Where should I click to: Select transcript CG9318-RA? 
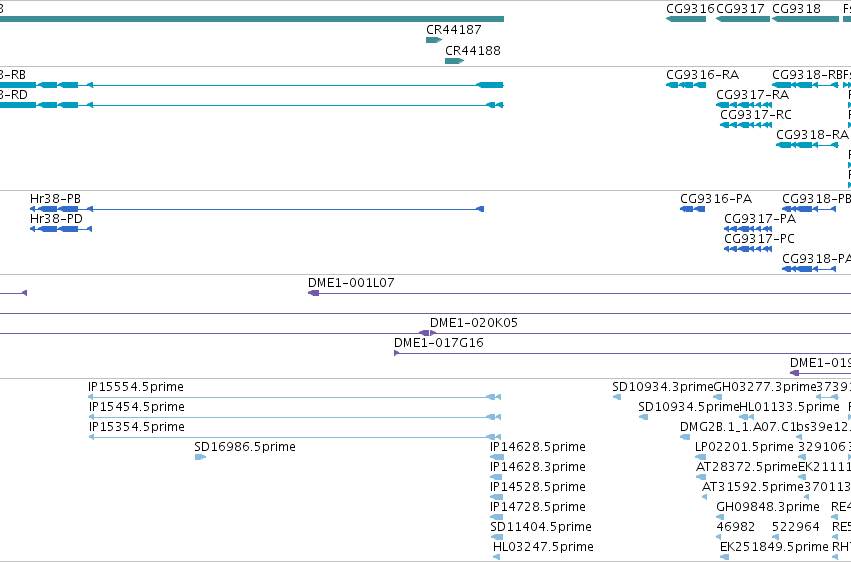point(808,145)
